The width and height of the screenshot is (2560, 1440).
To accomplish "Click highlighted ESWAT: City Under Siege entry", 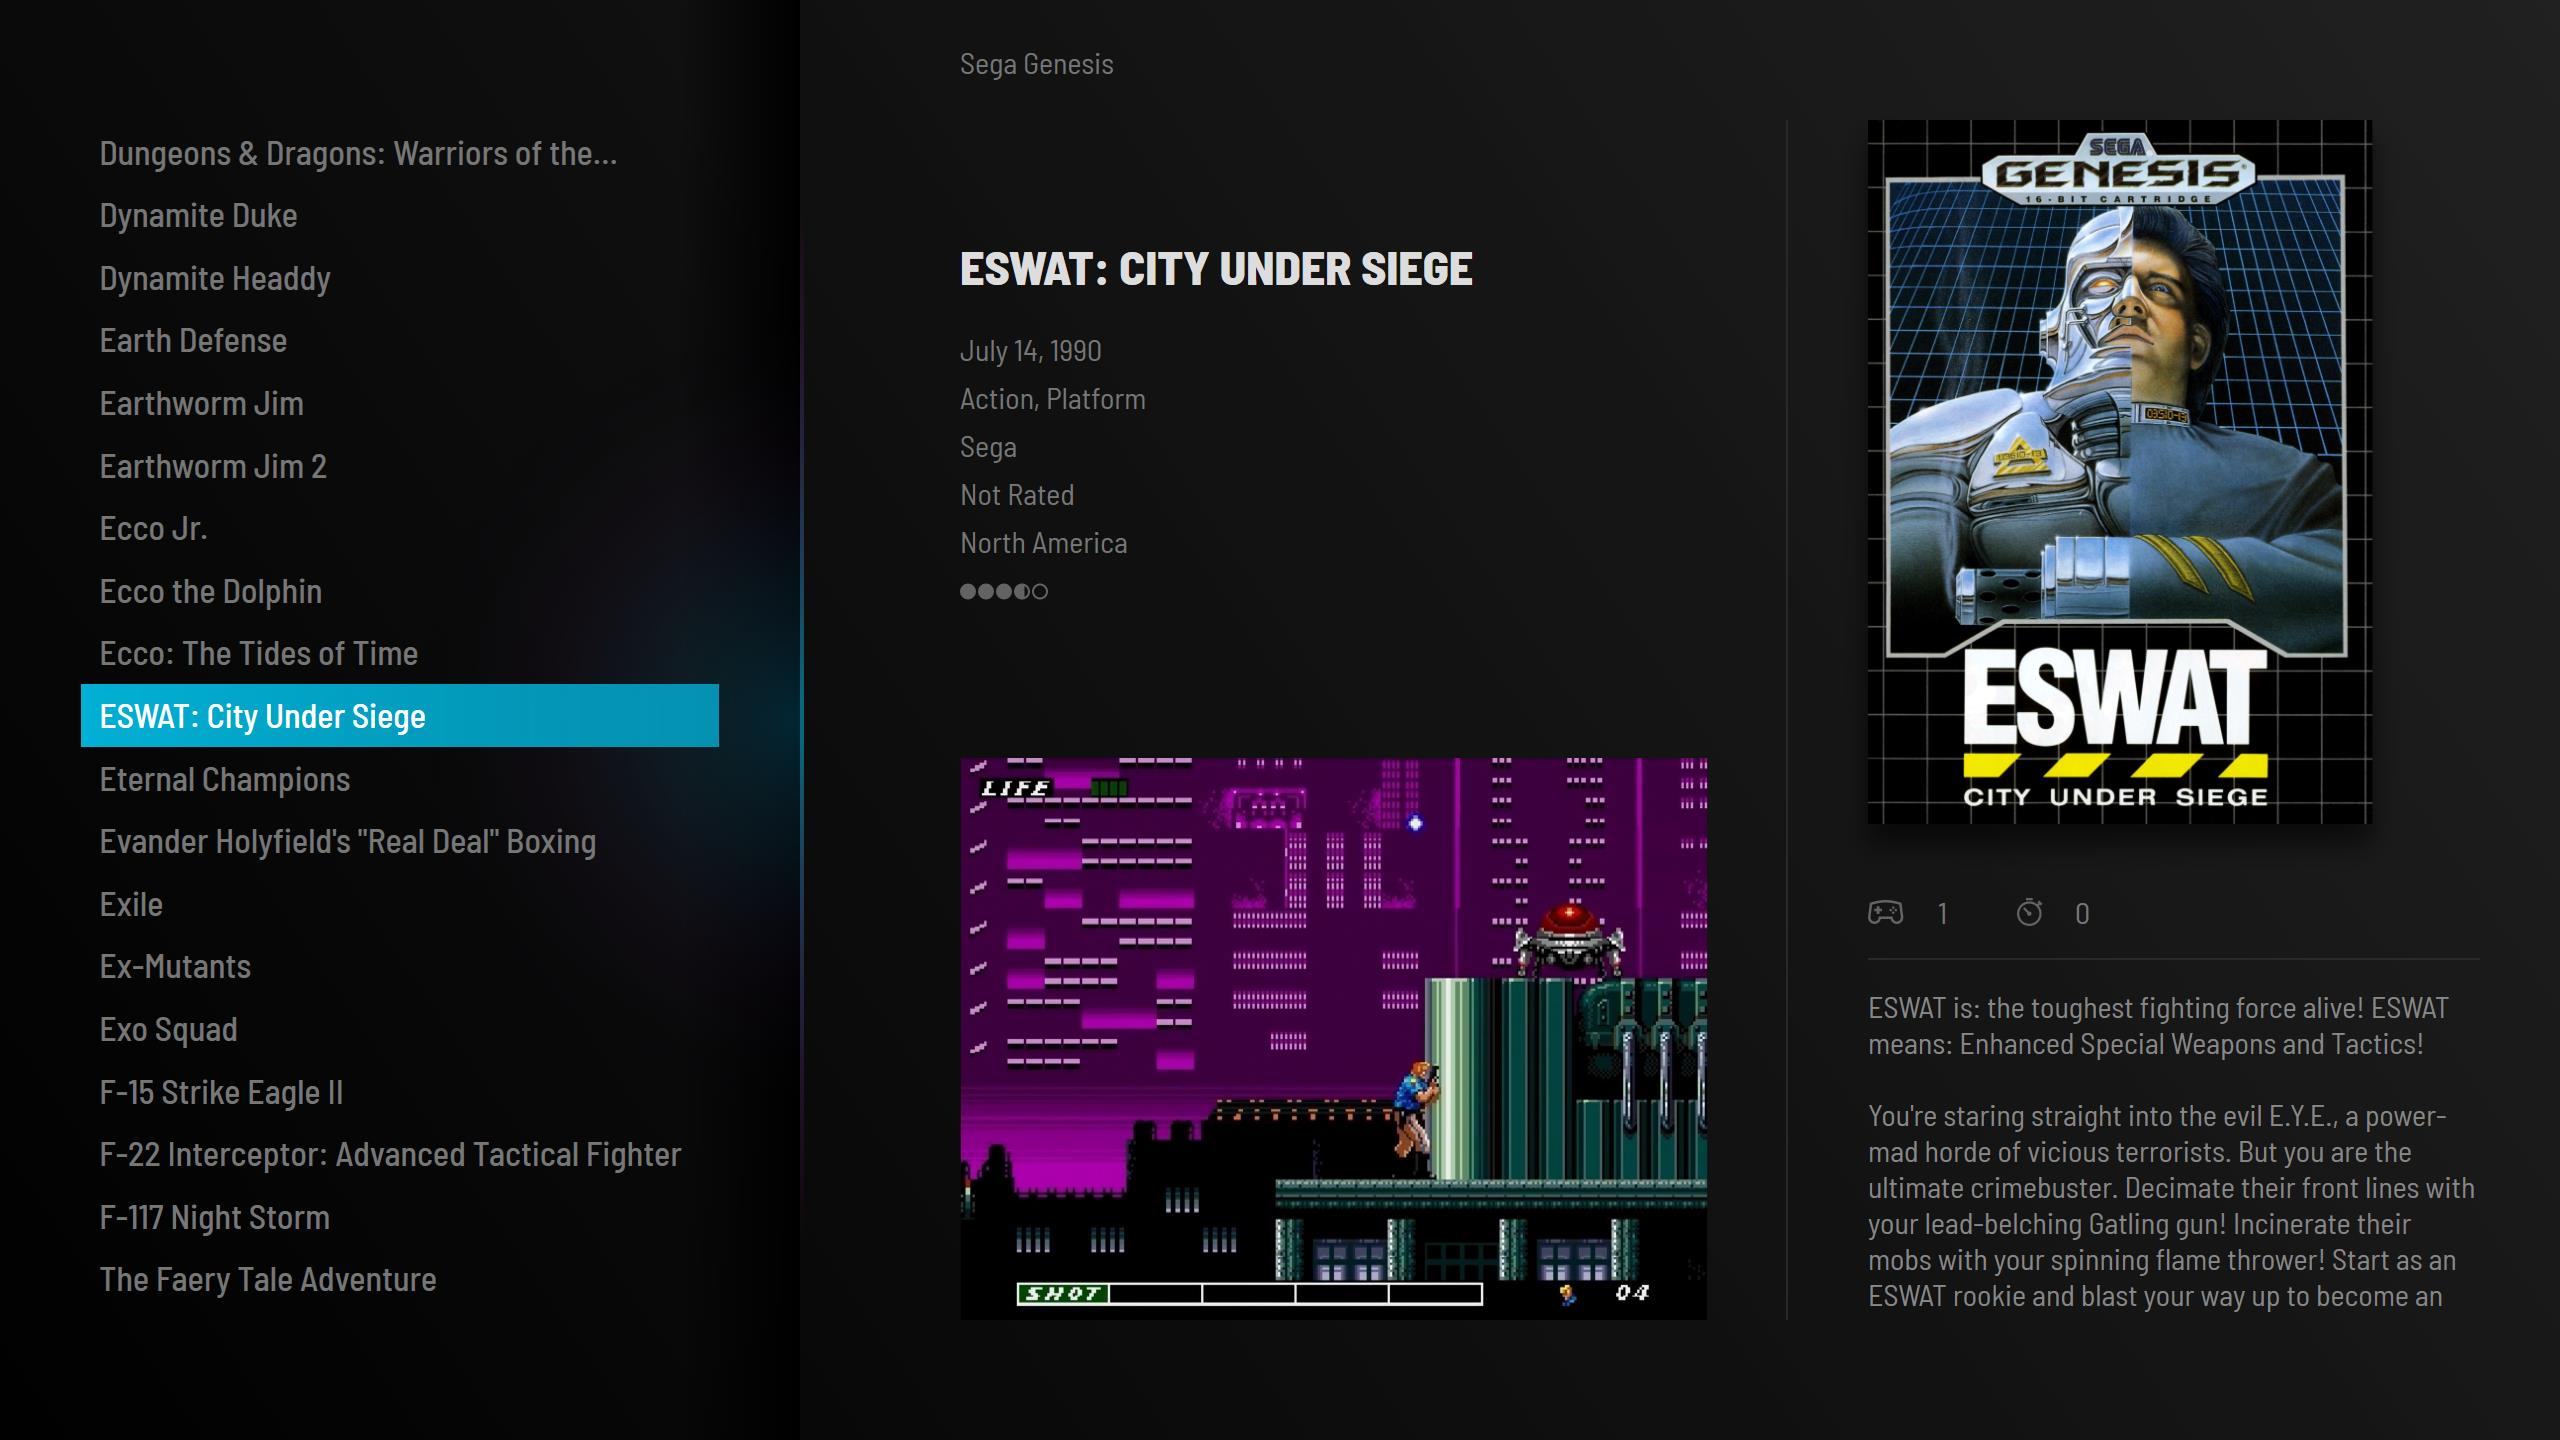I will 400,716.
